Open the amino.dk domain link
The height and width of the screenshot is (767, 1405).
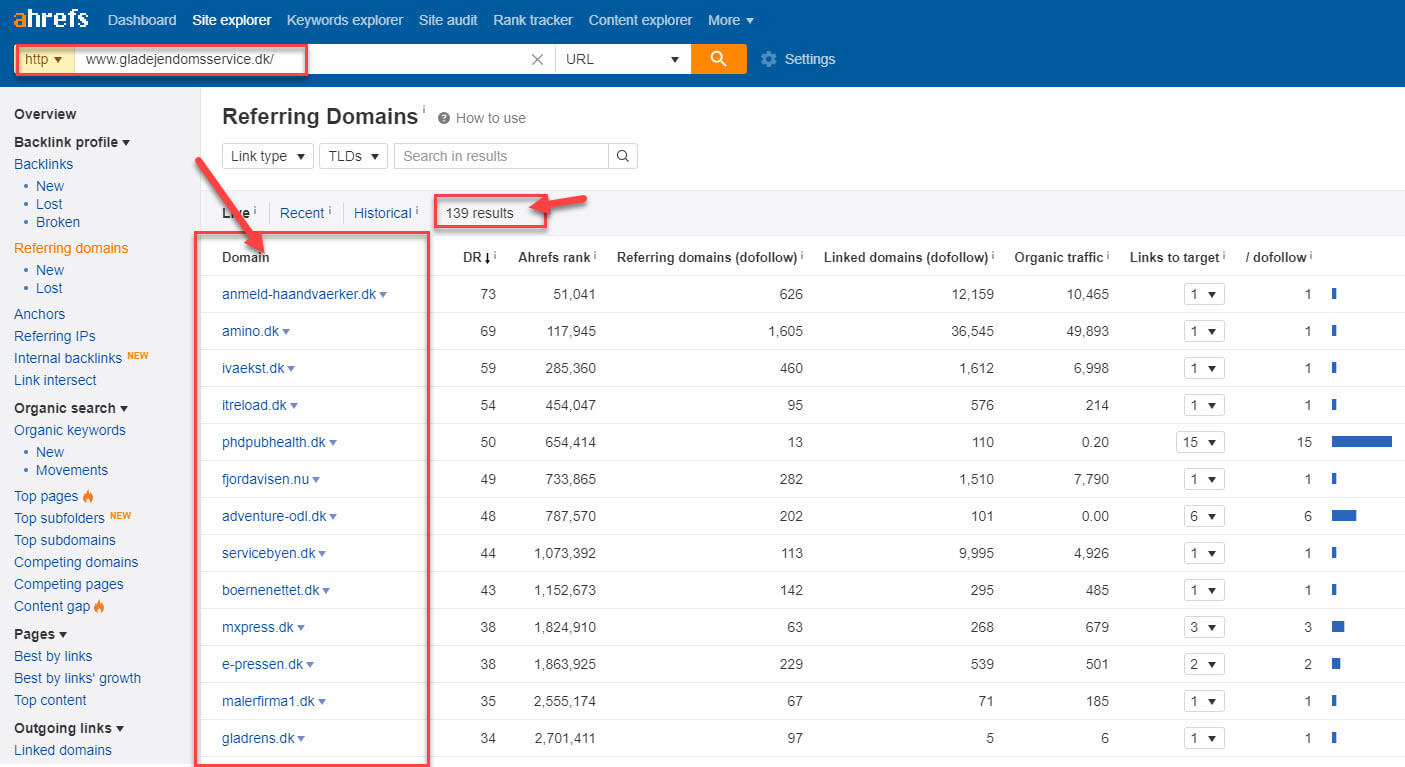[250, 331]
